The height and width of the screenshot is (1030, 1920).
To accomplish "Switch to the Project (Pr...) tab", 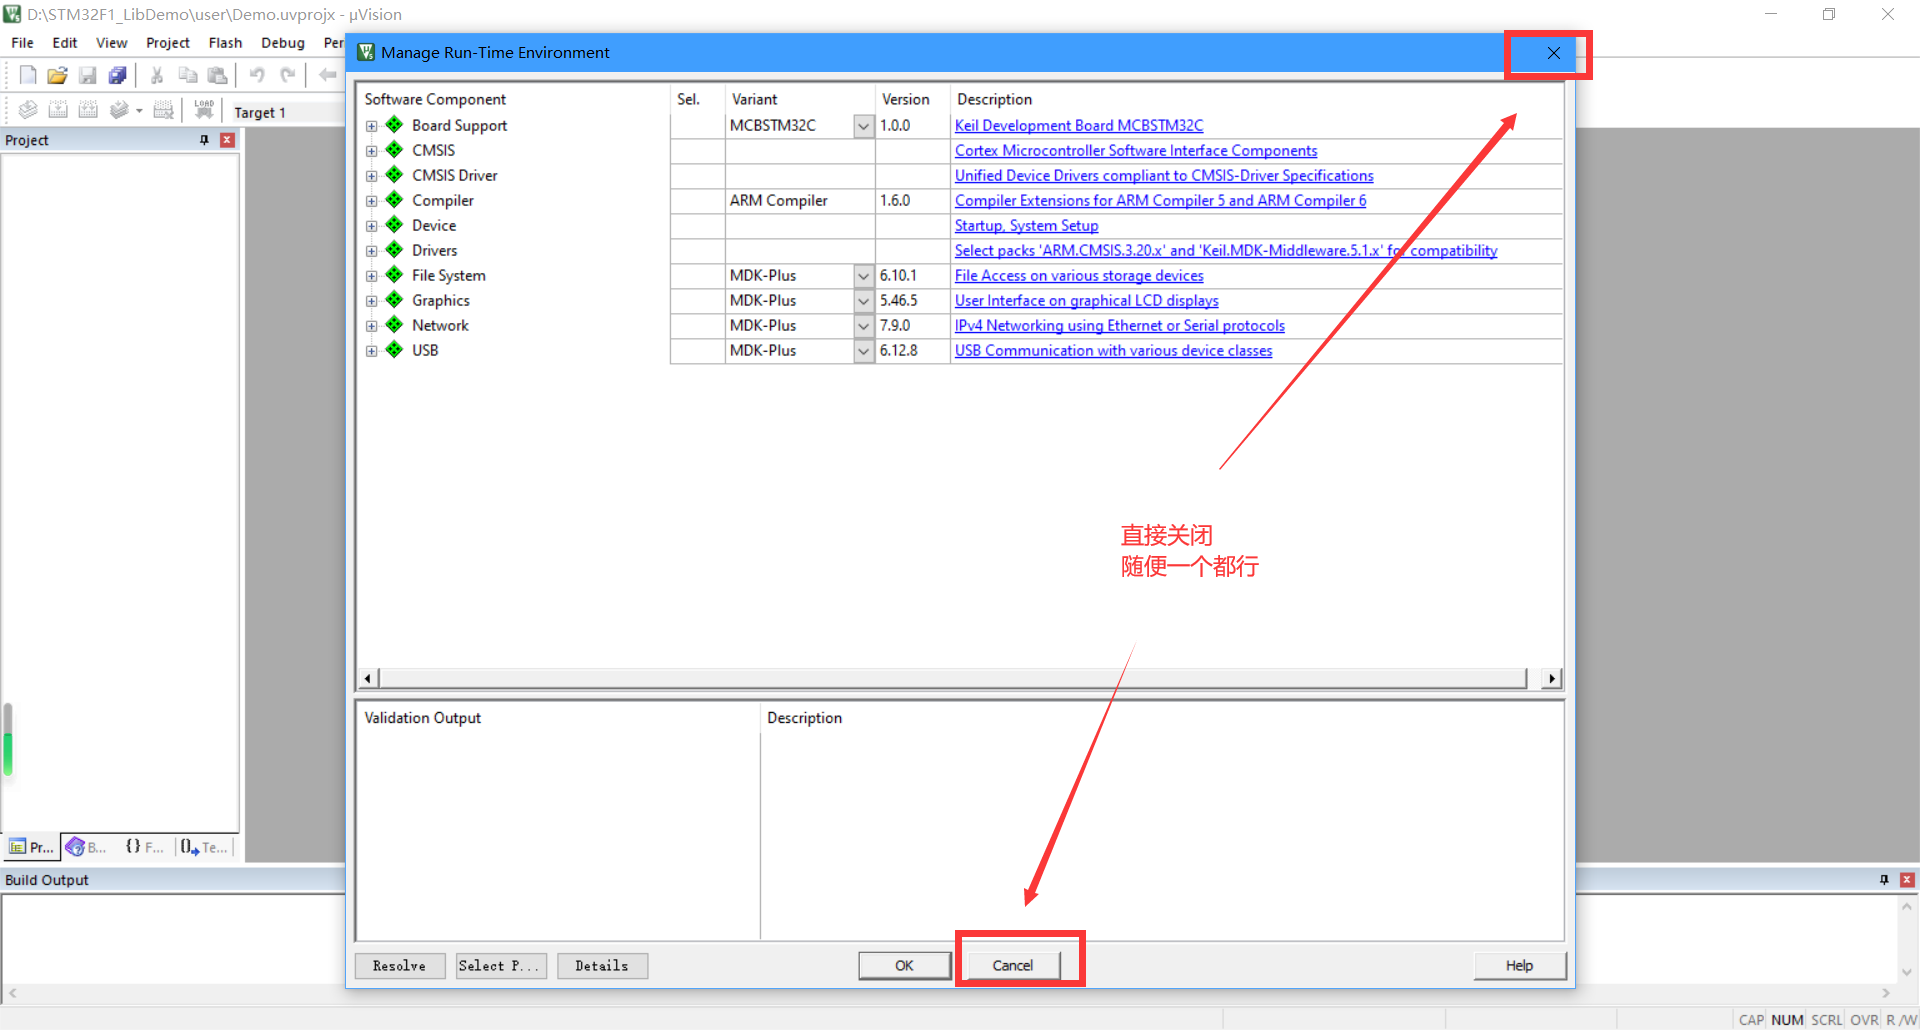I will [31, 847].
